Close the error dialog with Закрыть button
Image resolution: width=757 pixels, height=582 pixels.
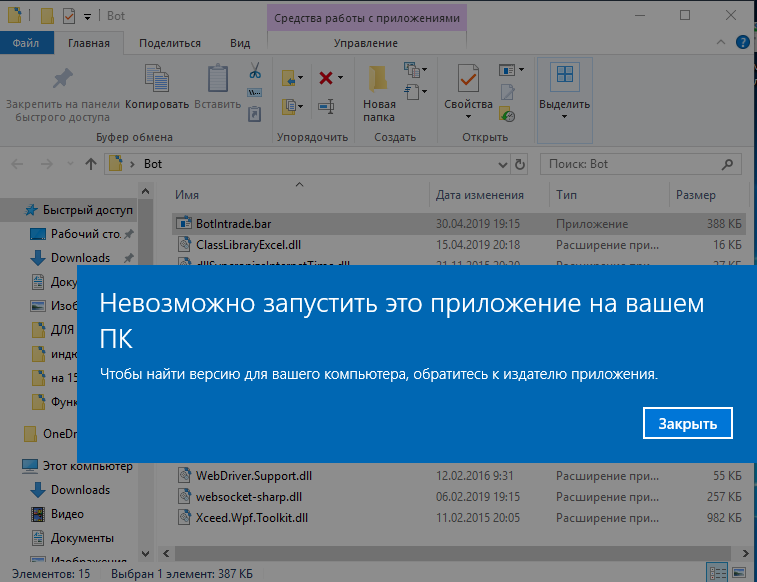coord(687,423)
